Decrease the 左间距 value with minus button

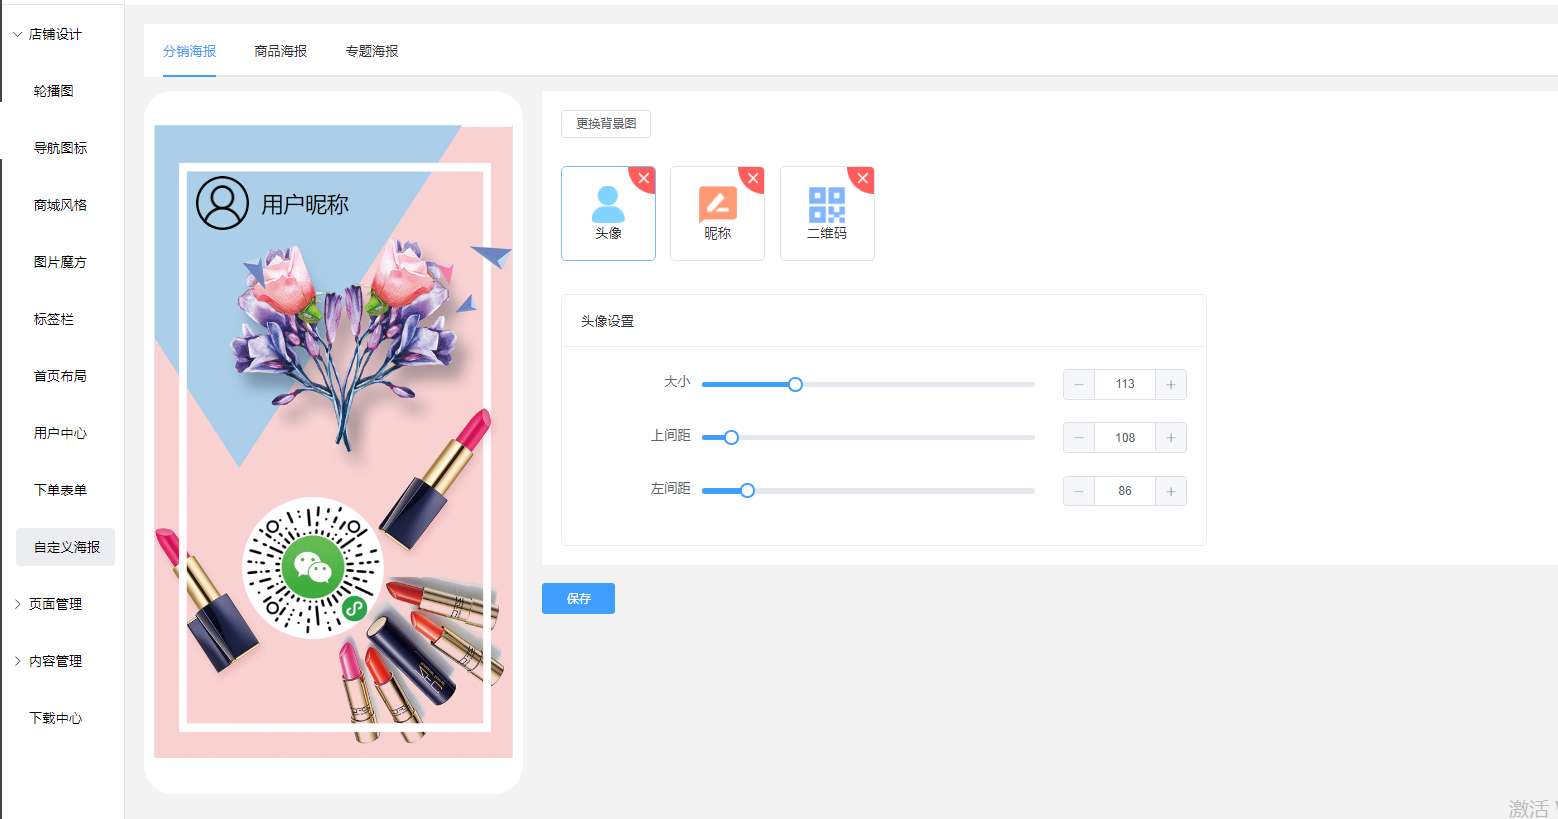coord(1079,491)
